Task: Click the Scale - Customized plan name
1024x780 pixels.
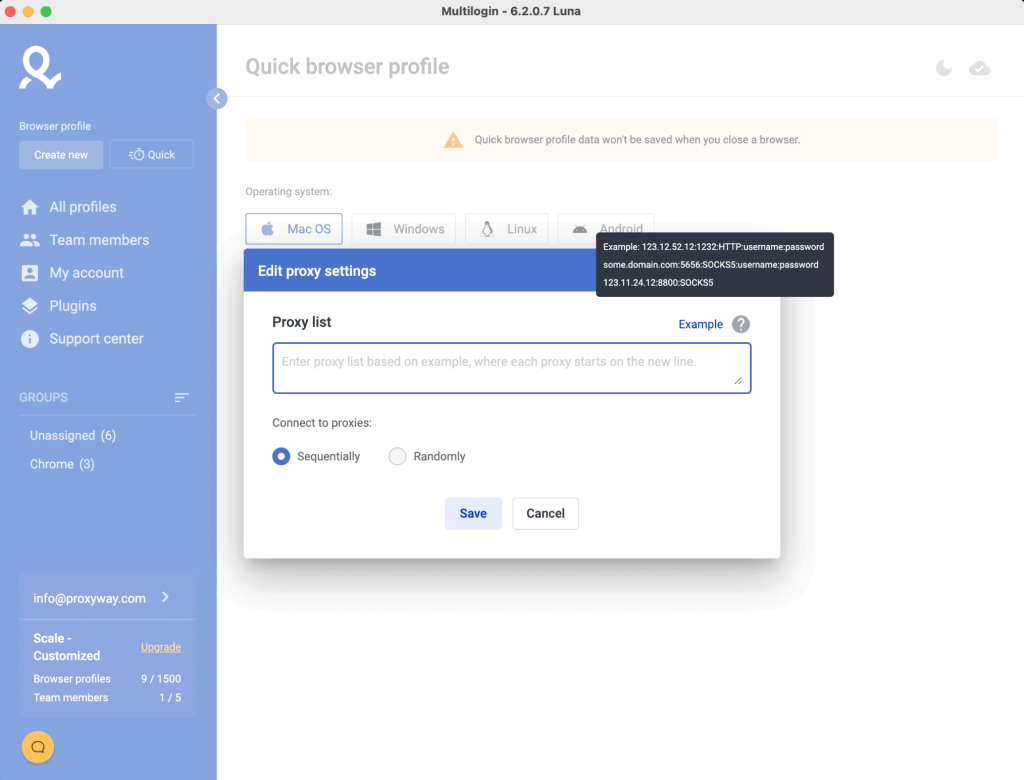Action: pos(67,647)
